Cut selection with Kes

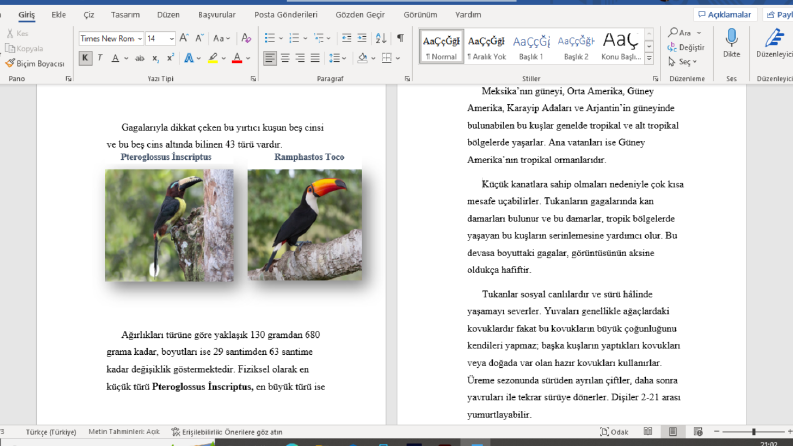(x=17, y=33)
